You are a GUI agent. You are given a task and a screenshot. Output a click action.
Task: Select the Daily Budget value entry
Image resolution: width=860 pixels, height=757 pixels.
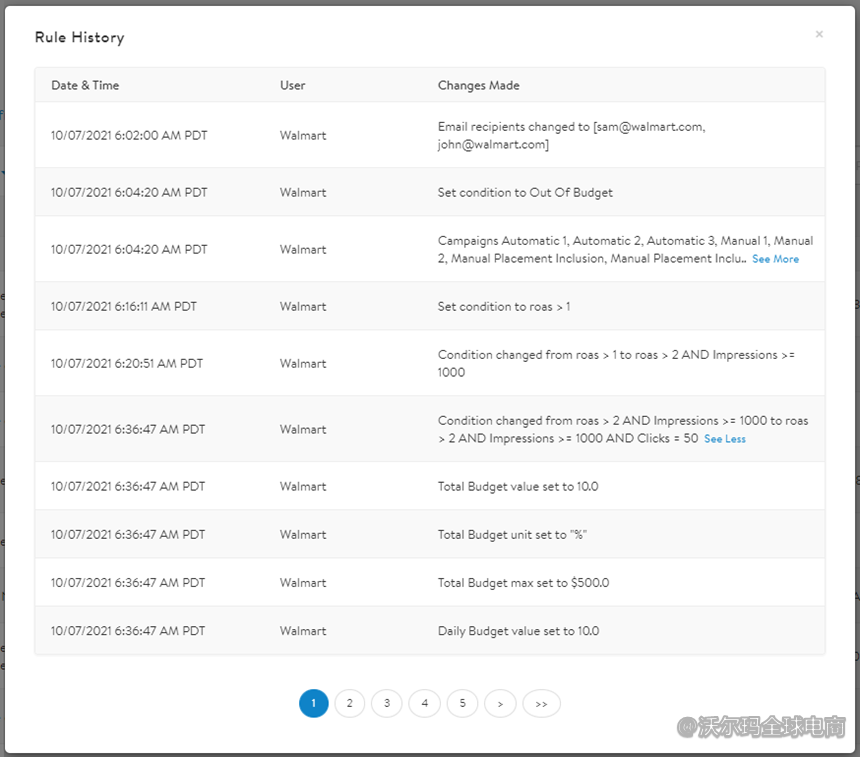tap(518, 631)
